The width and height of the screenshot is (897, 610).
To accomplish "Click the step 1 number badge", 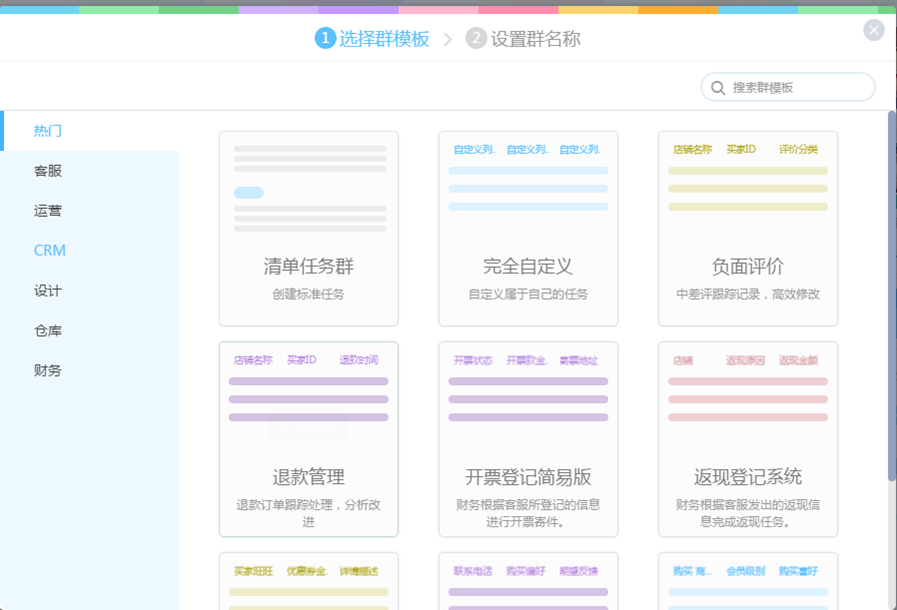I will pos(325,38).
